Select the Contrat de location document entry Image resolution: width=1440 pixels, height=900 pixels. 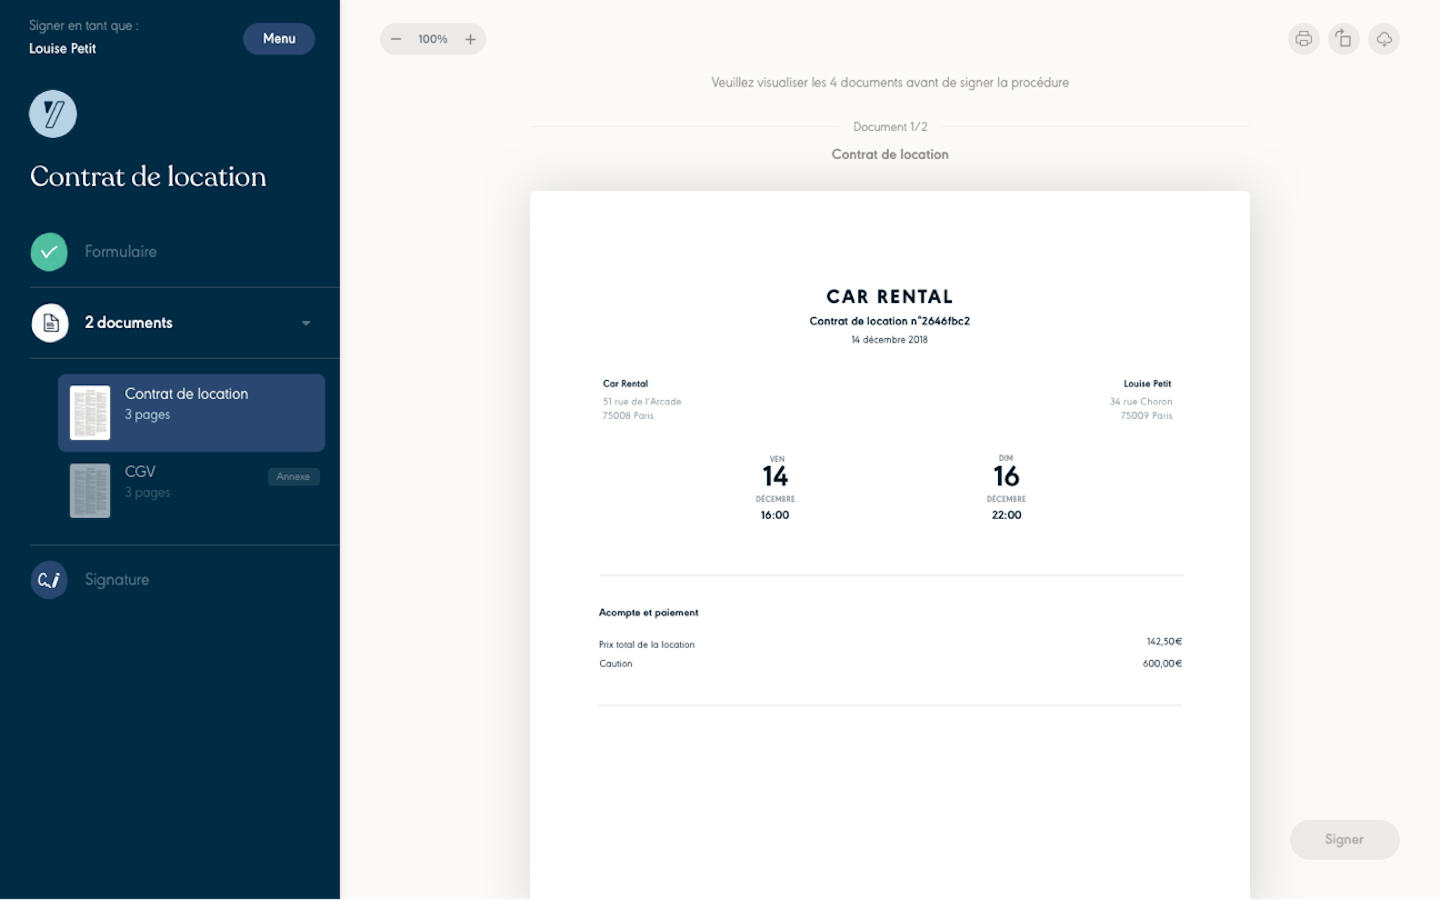click(190, 412)
